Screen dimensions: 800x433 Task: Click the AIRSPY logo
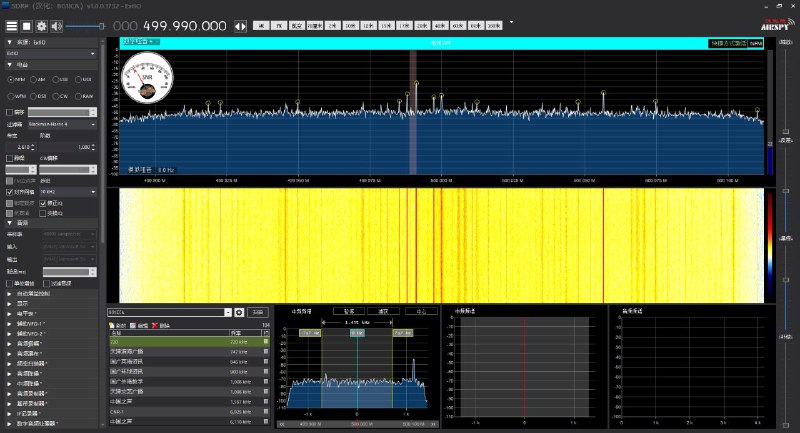[777, 24]
